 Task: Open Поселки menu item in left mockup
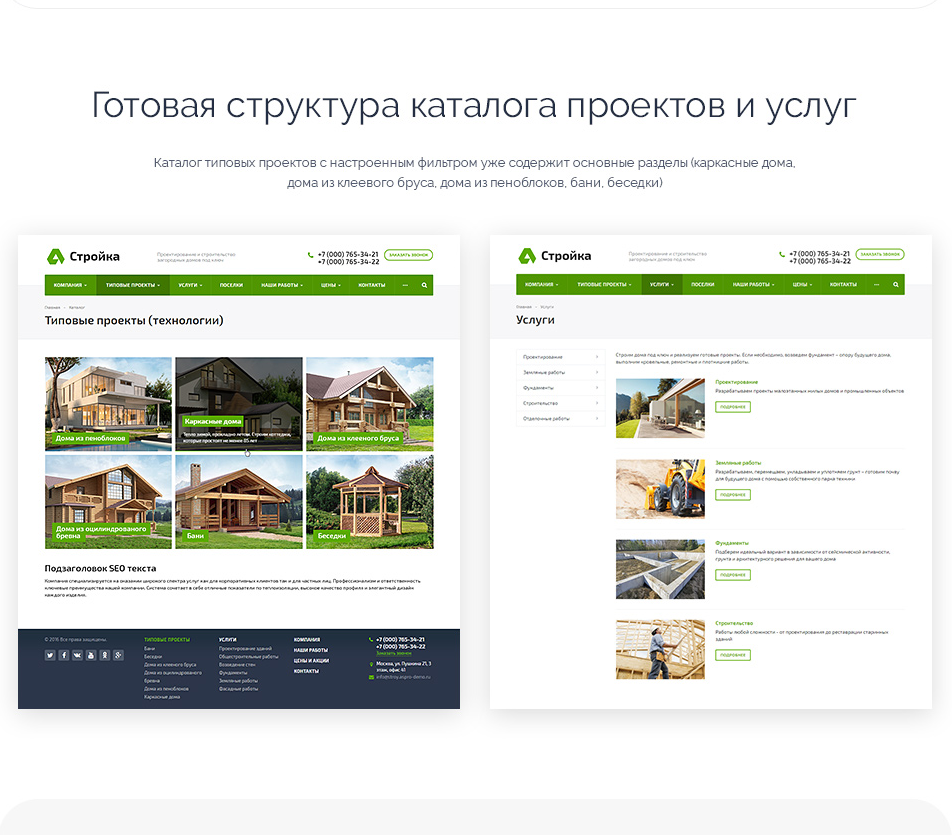pyautogui.click(x=231, y=285)
